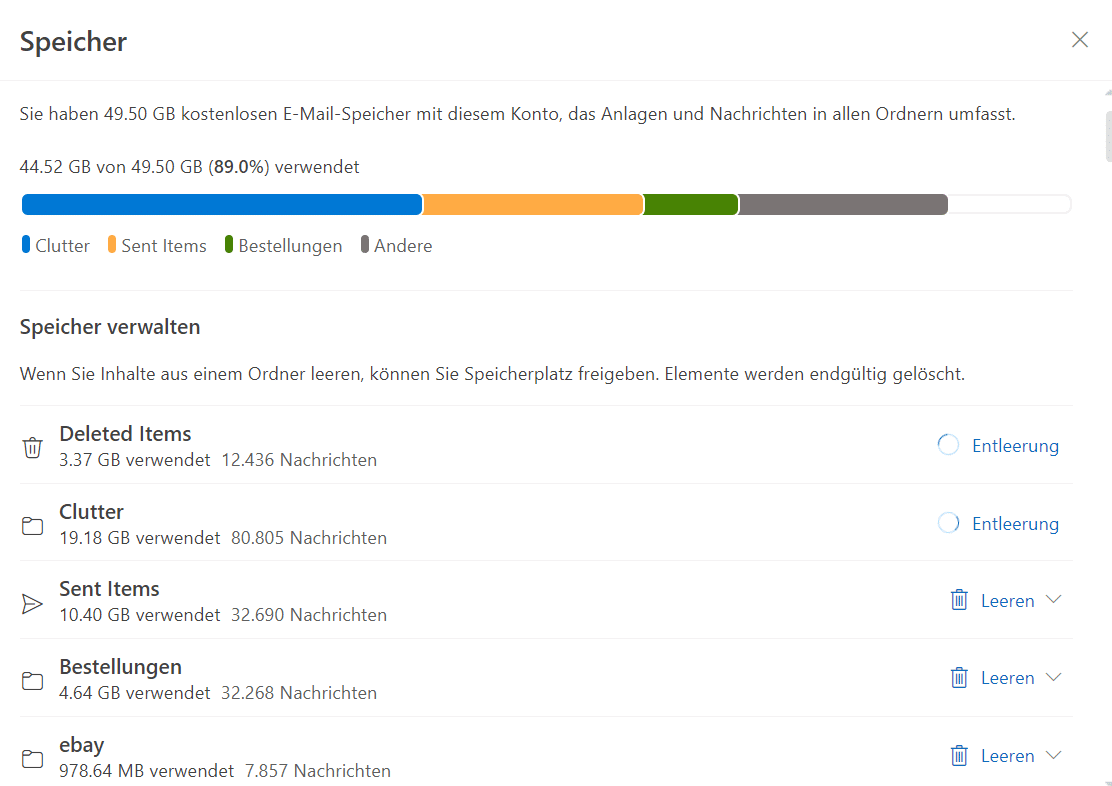Click the Clutter folder icon

click(33, 525)
